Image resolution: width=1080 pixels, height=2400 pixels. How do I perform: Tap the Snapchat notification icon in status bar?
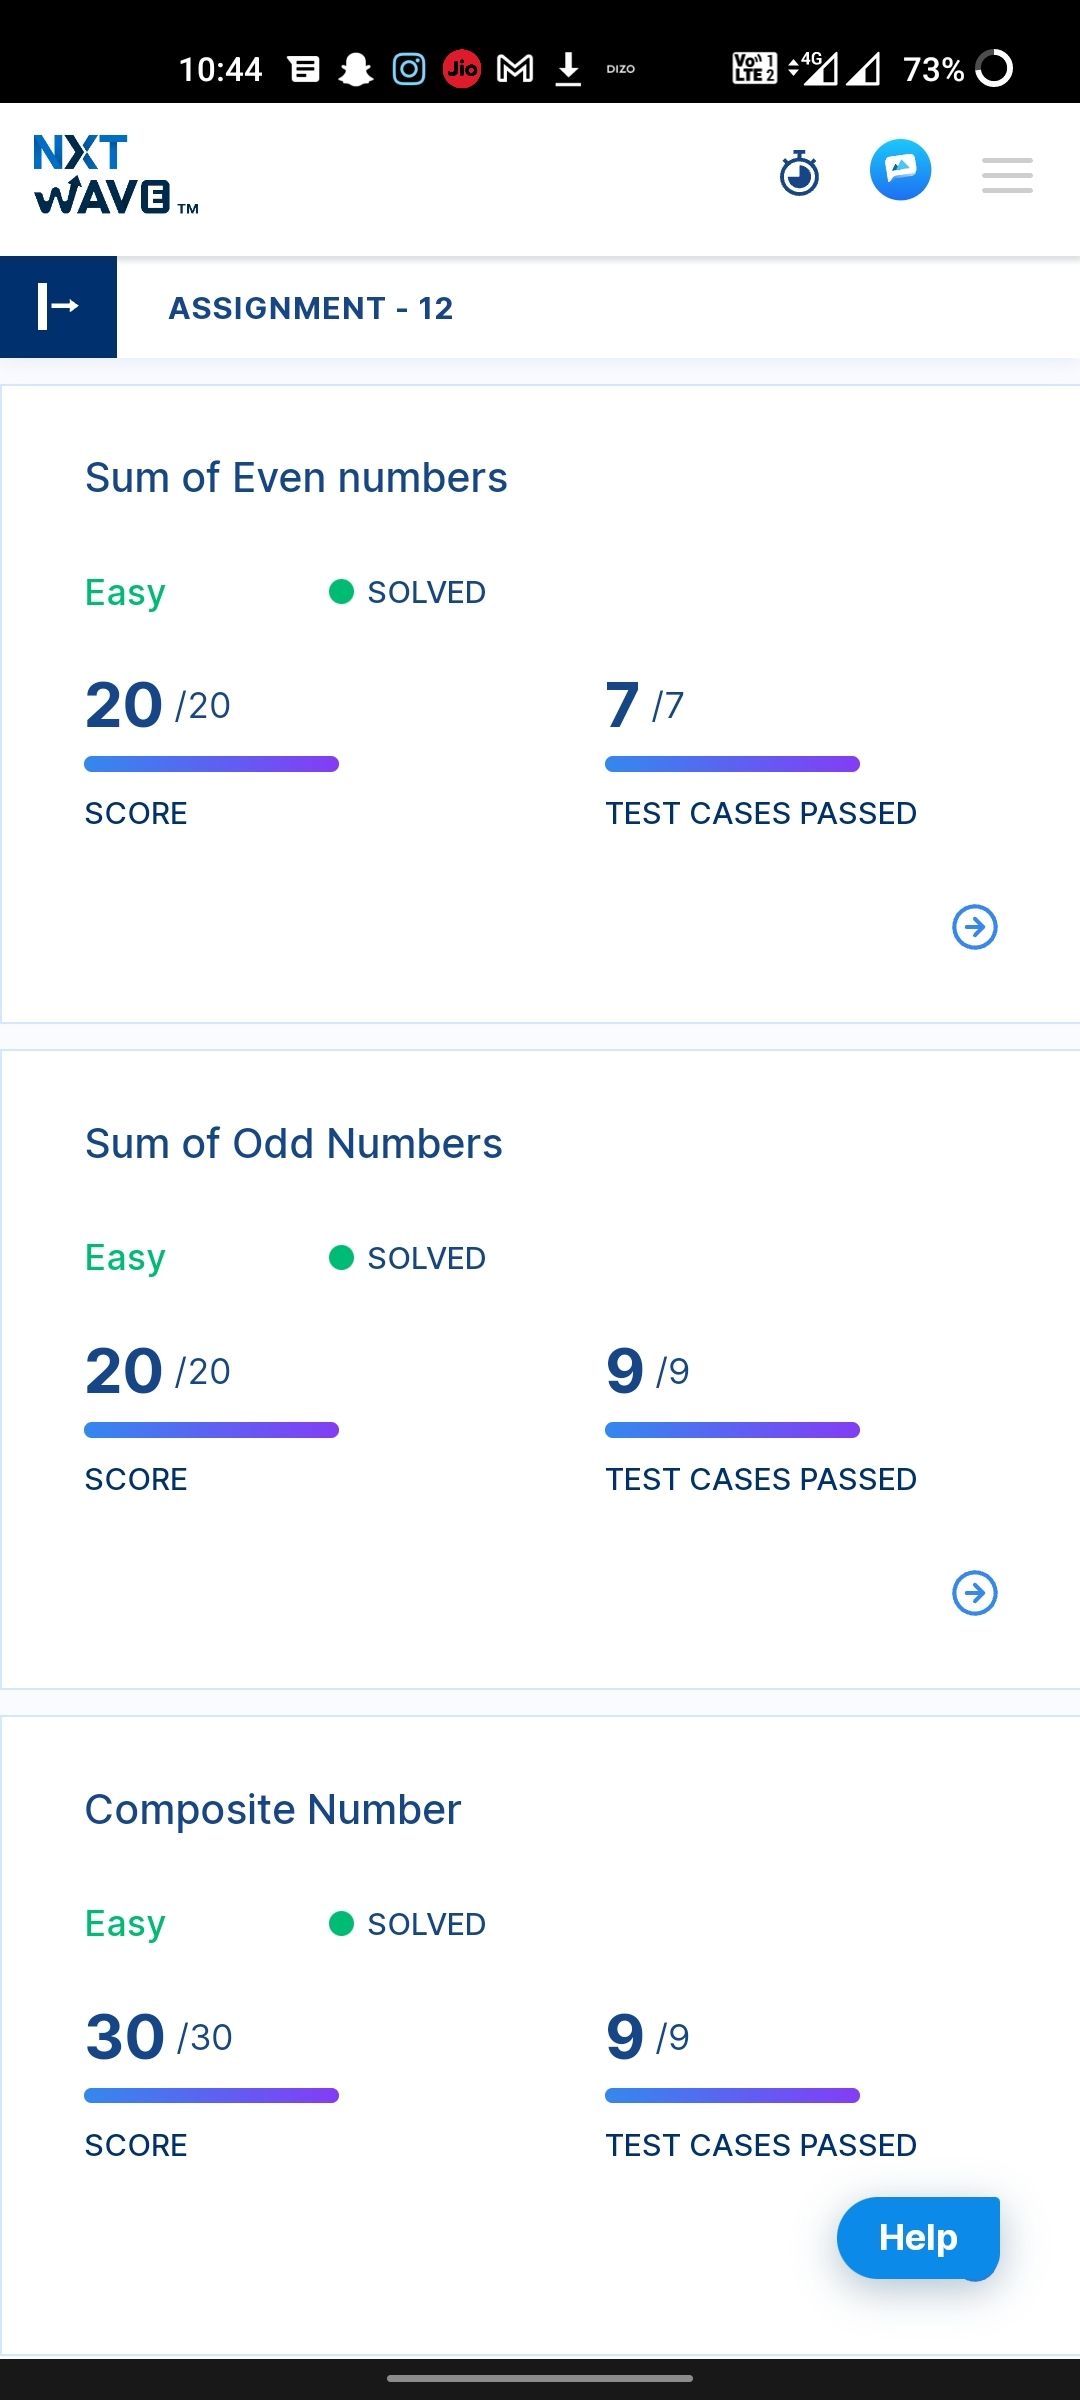pyautogui.click(x=356, y=69)
